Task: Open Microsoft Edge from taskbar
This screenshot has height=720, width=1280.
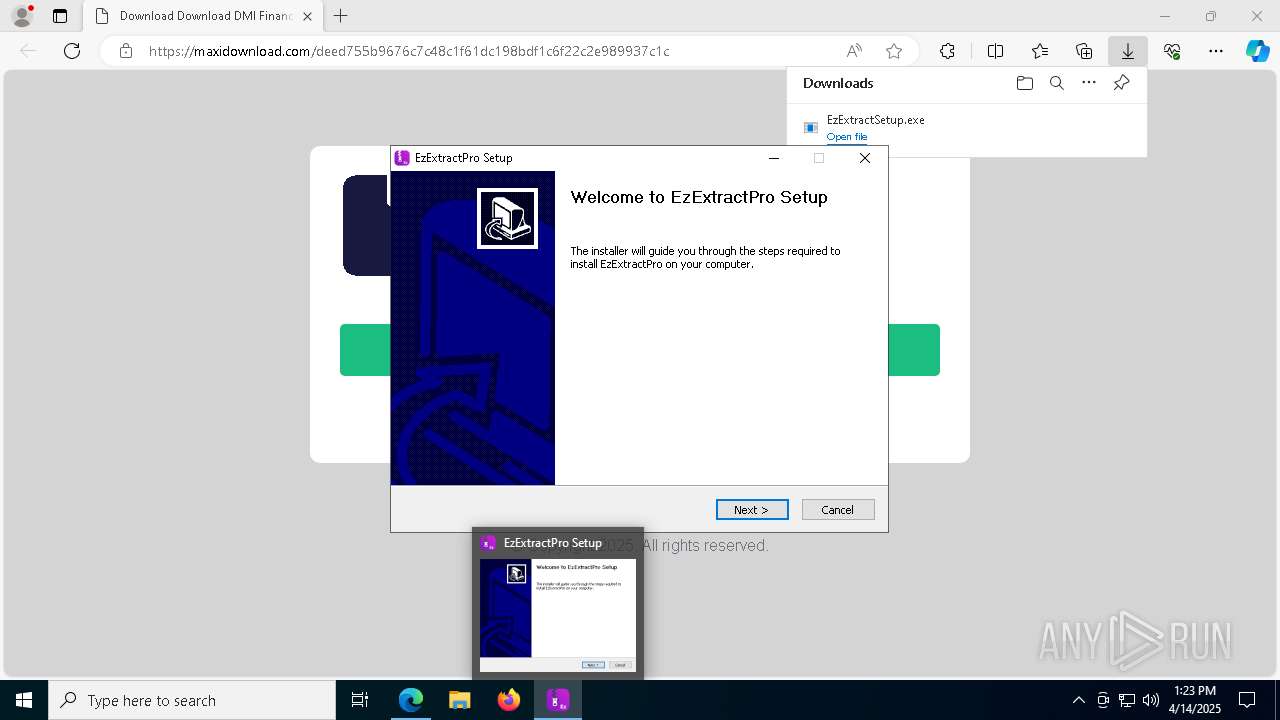Action: (411, 700)
